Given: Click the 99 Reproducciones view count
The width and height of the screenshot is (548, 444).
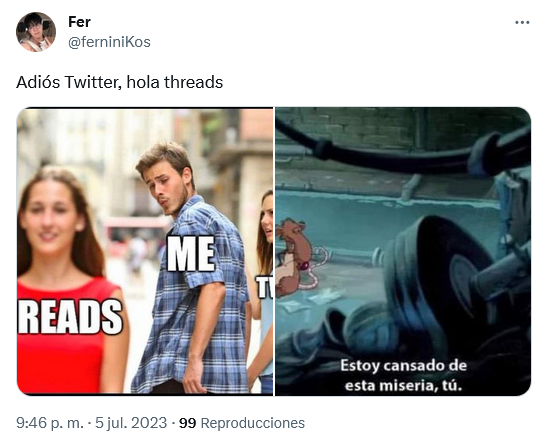Looking at the screenshot, I should click(x=242, y=423).
